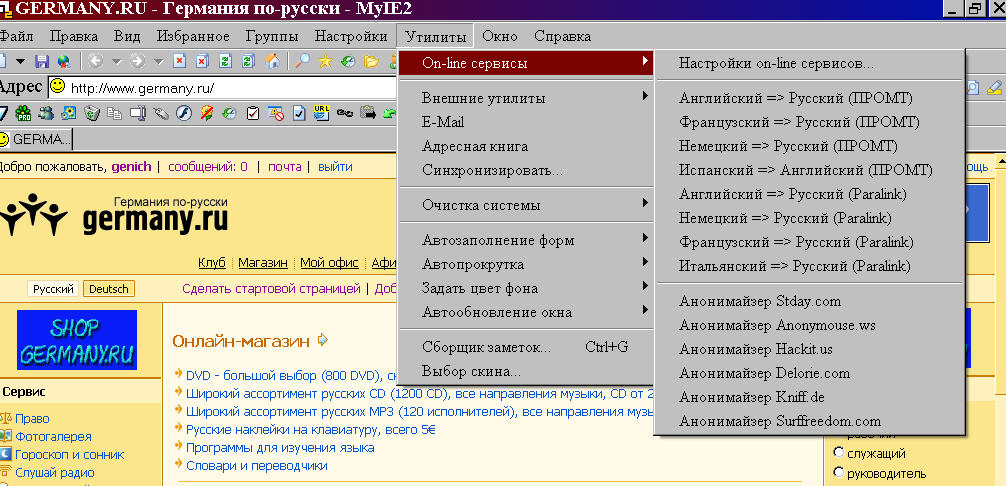Click the chain links icon
This screenshot has width=1006, height=486.
coord(345,113)
